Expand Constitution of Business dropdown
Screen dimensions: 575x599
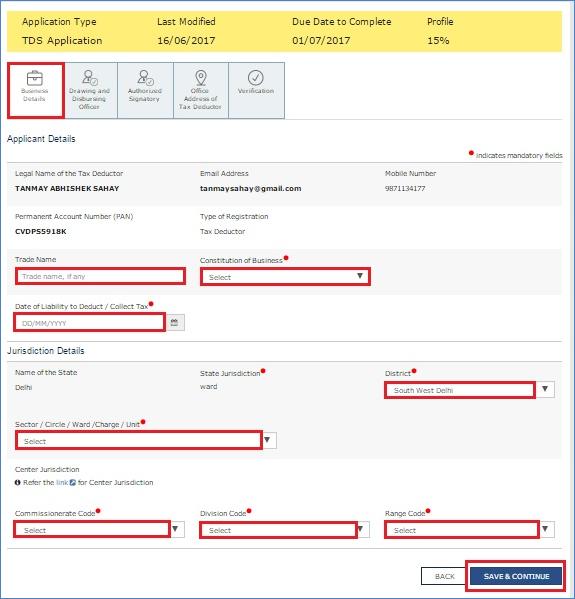[285, 277]
